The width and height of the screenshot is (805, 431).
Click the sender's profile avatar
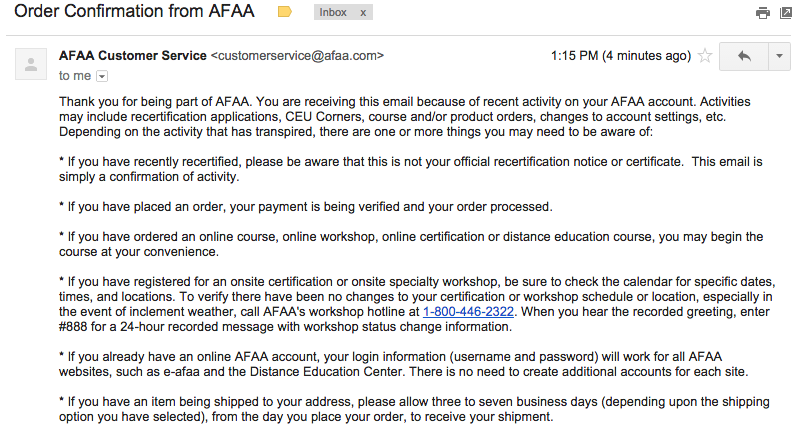click(31, 65)
